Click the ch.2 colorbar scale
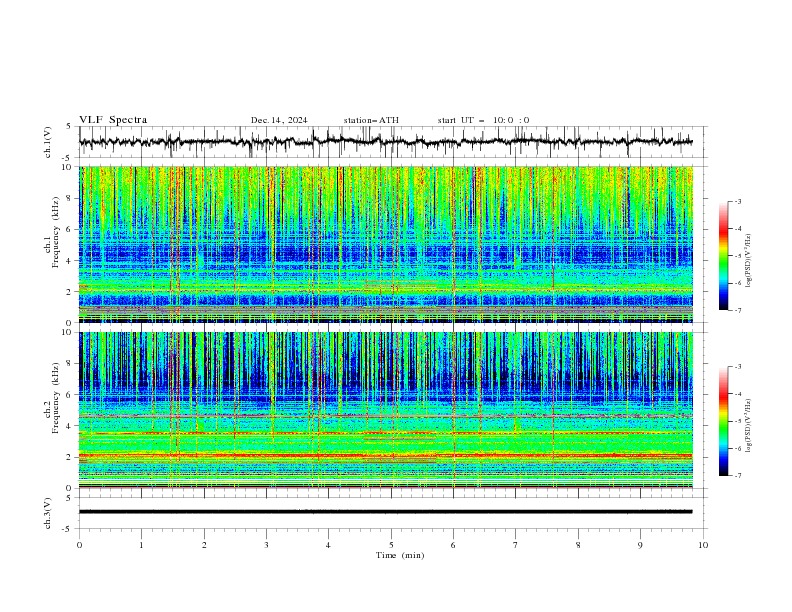 (x=723, y=421)
